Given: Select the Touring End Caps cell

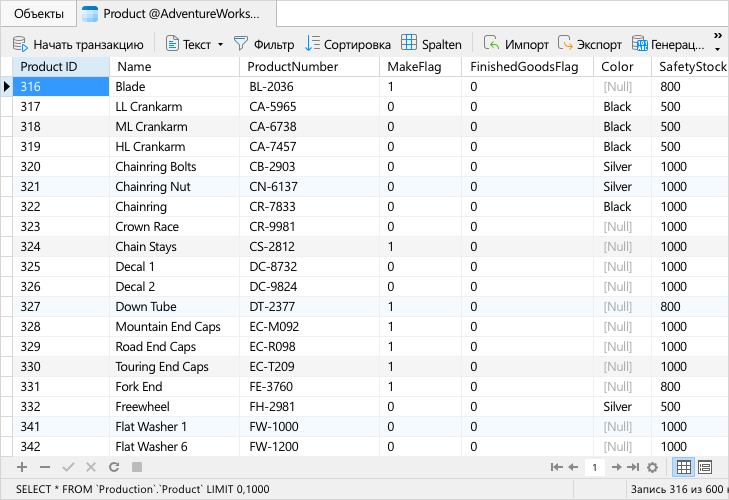Looking at the screenshot, I should pos(174,367).
